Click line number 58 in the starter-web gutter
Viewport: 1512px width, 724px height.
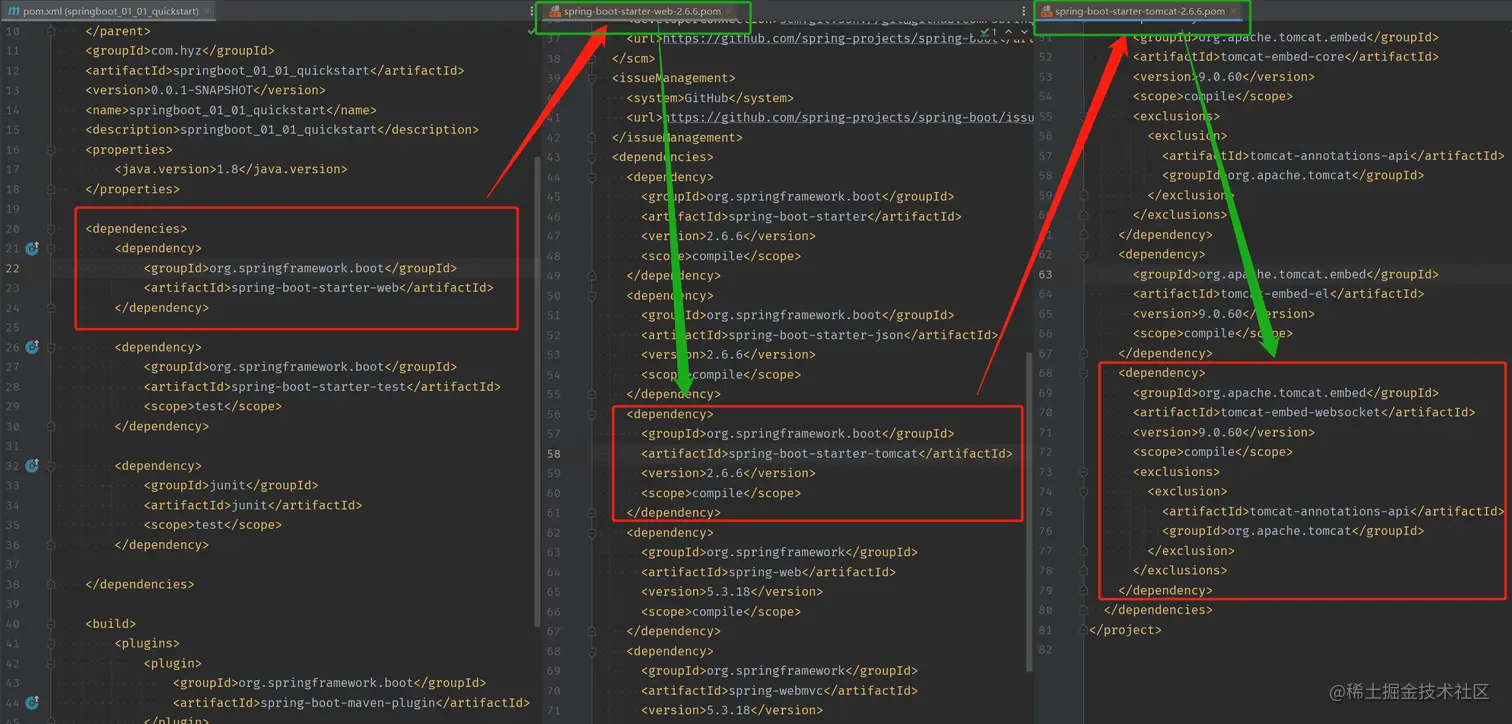554,453
